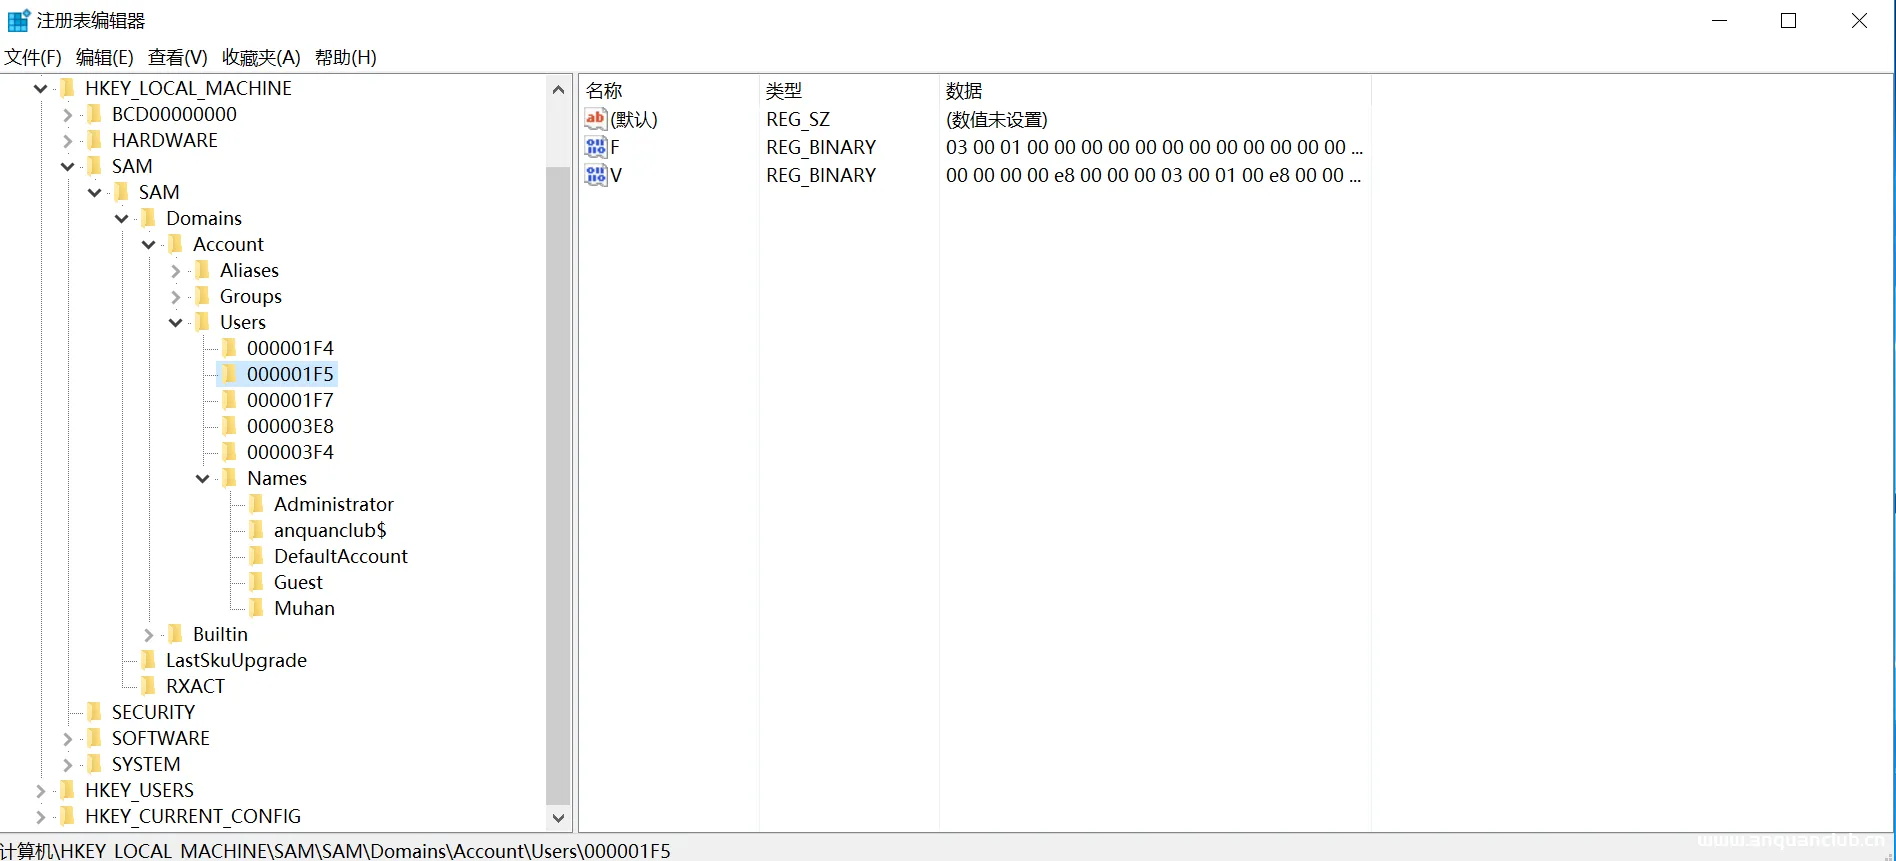Select the 000003E8 user key
1896x861 pixels.
tap(290, 426)
